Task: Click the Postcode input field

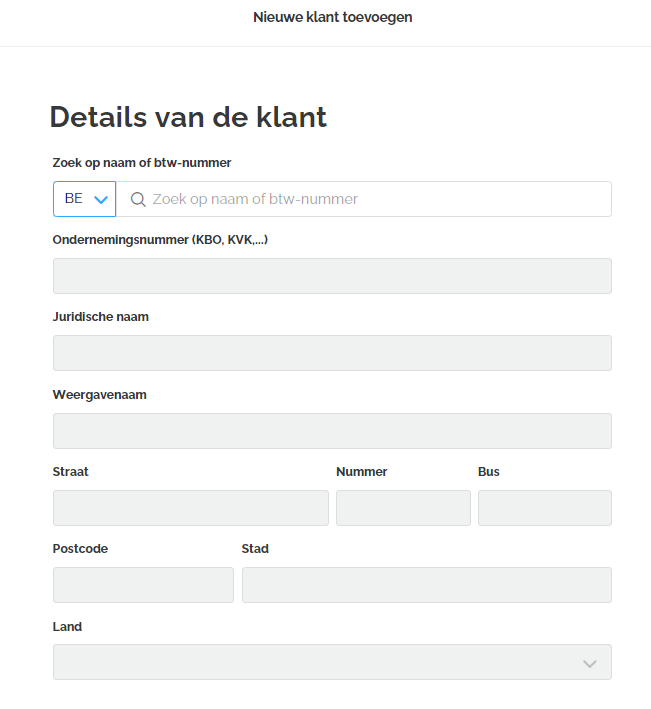Action: [x=143, y=585]
